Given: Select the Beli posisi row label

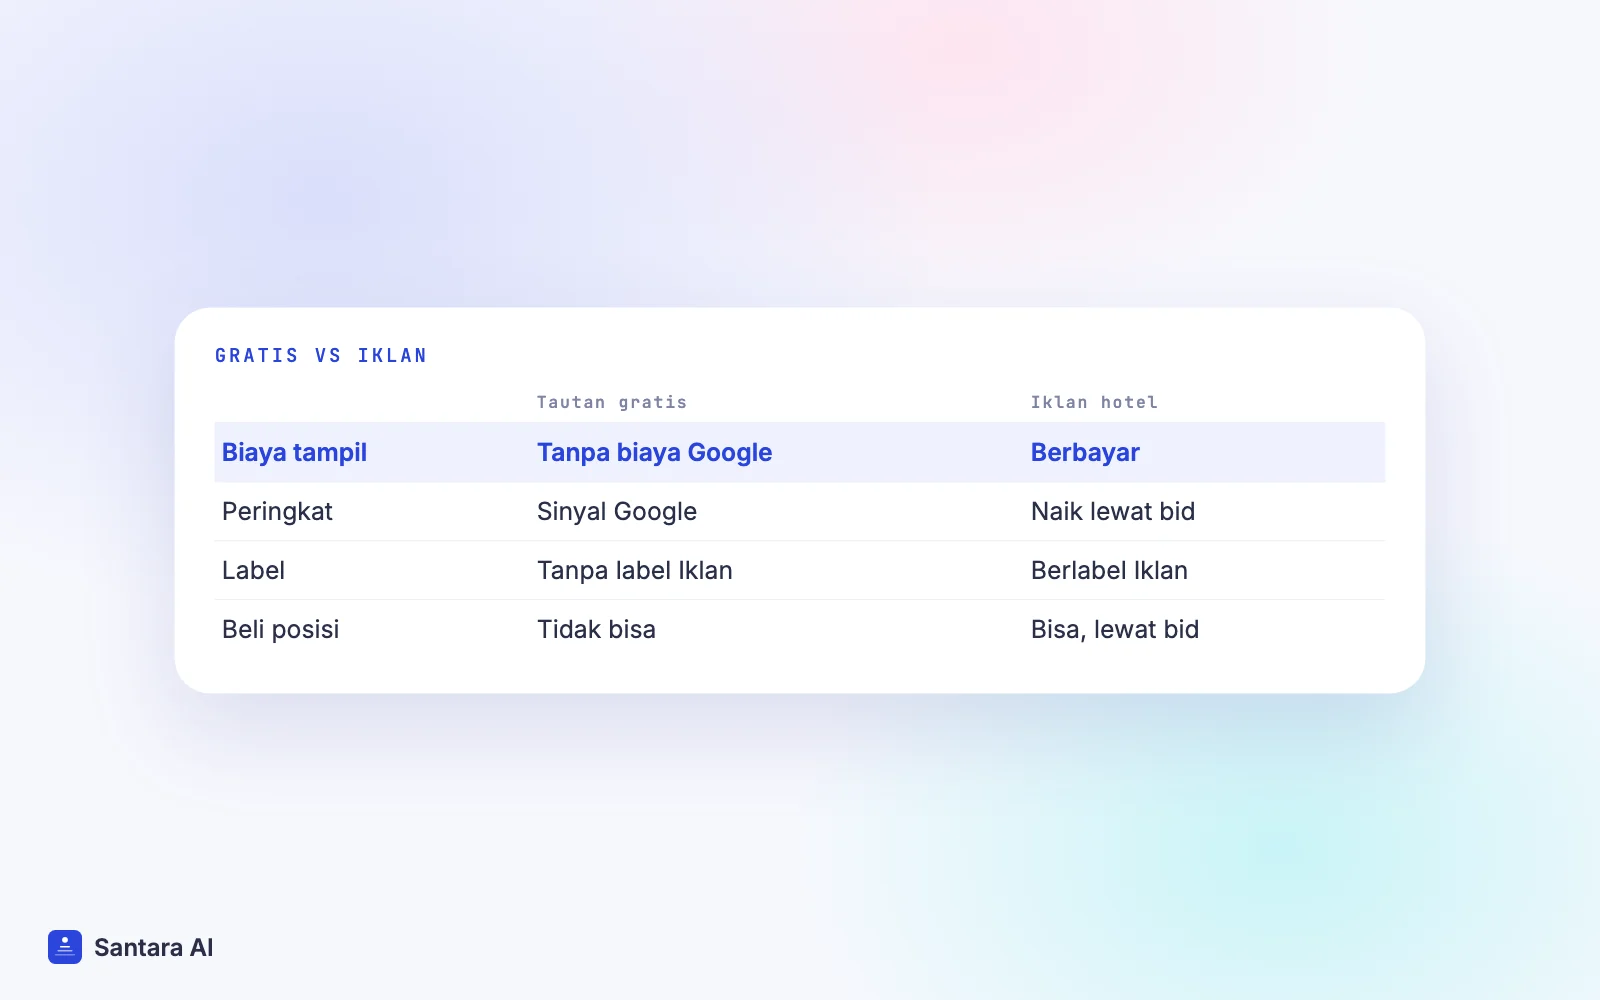Looking at the screenshot, I should point(280,629).
